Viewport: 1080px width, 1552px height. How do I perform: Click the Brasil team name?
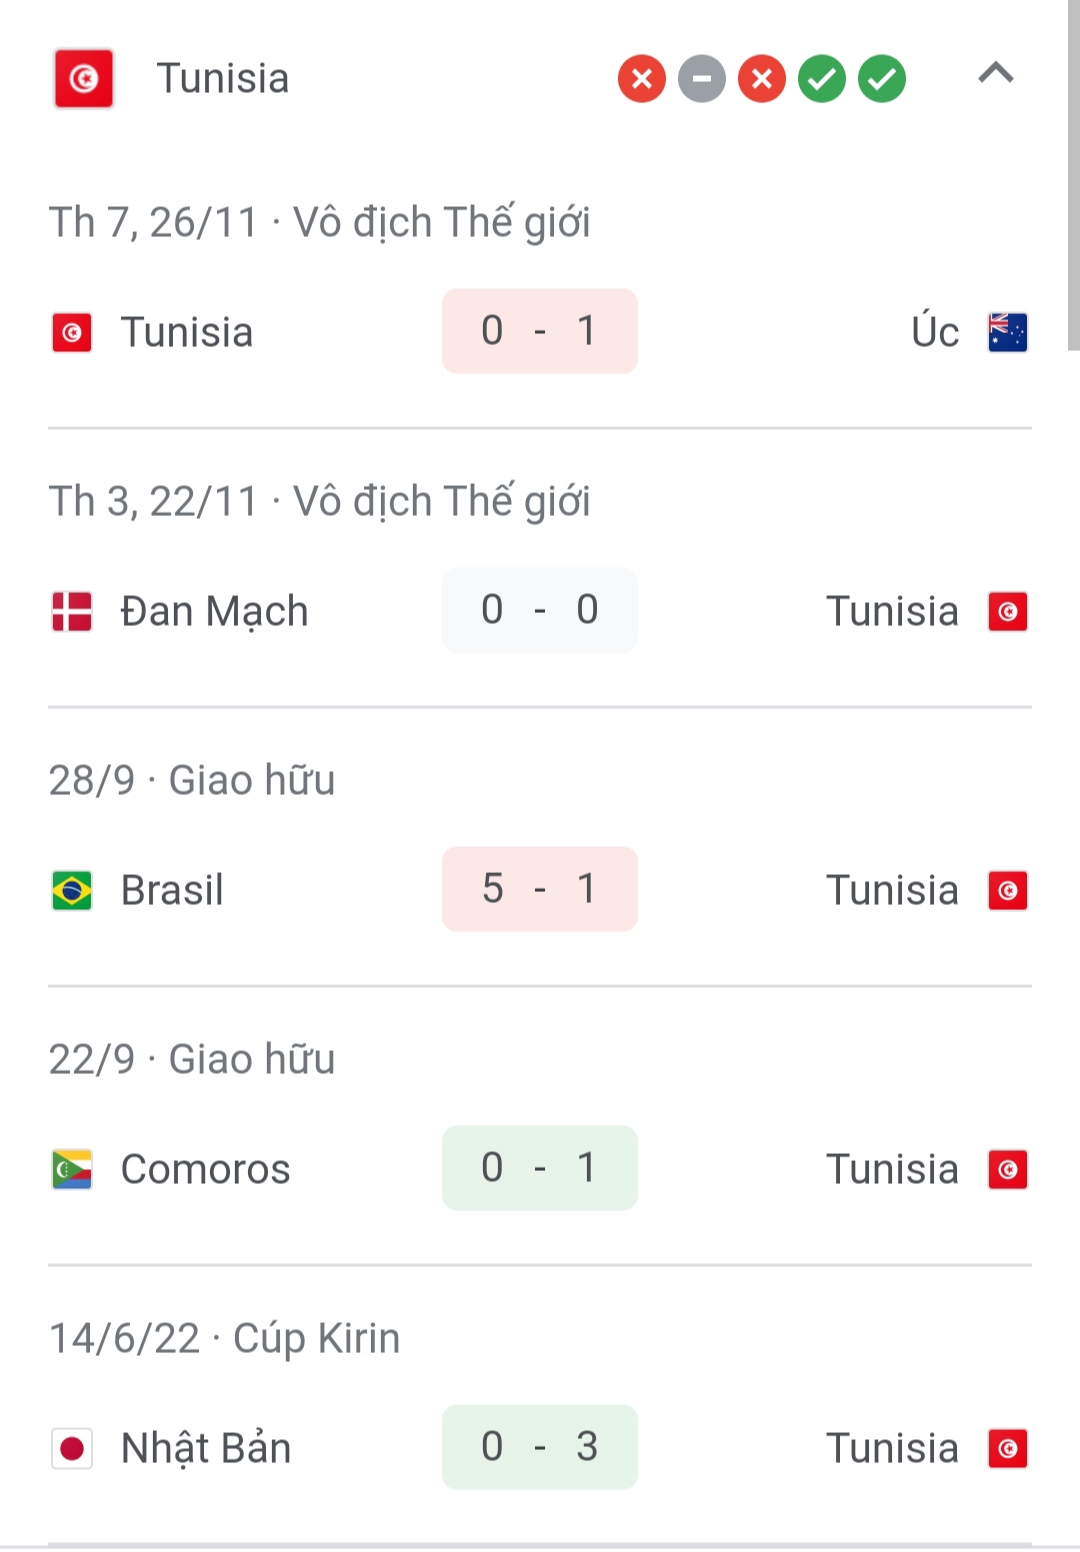coord(172,890)
